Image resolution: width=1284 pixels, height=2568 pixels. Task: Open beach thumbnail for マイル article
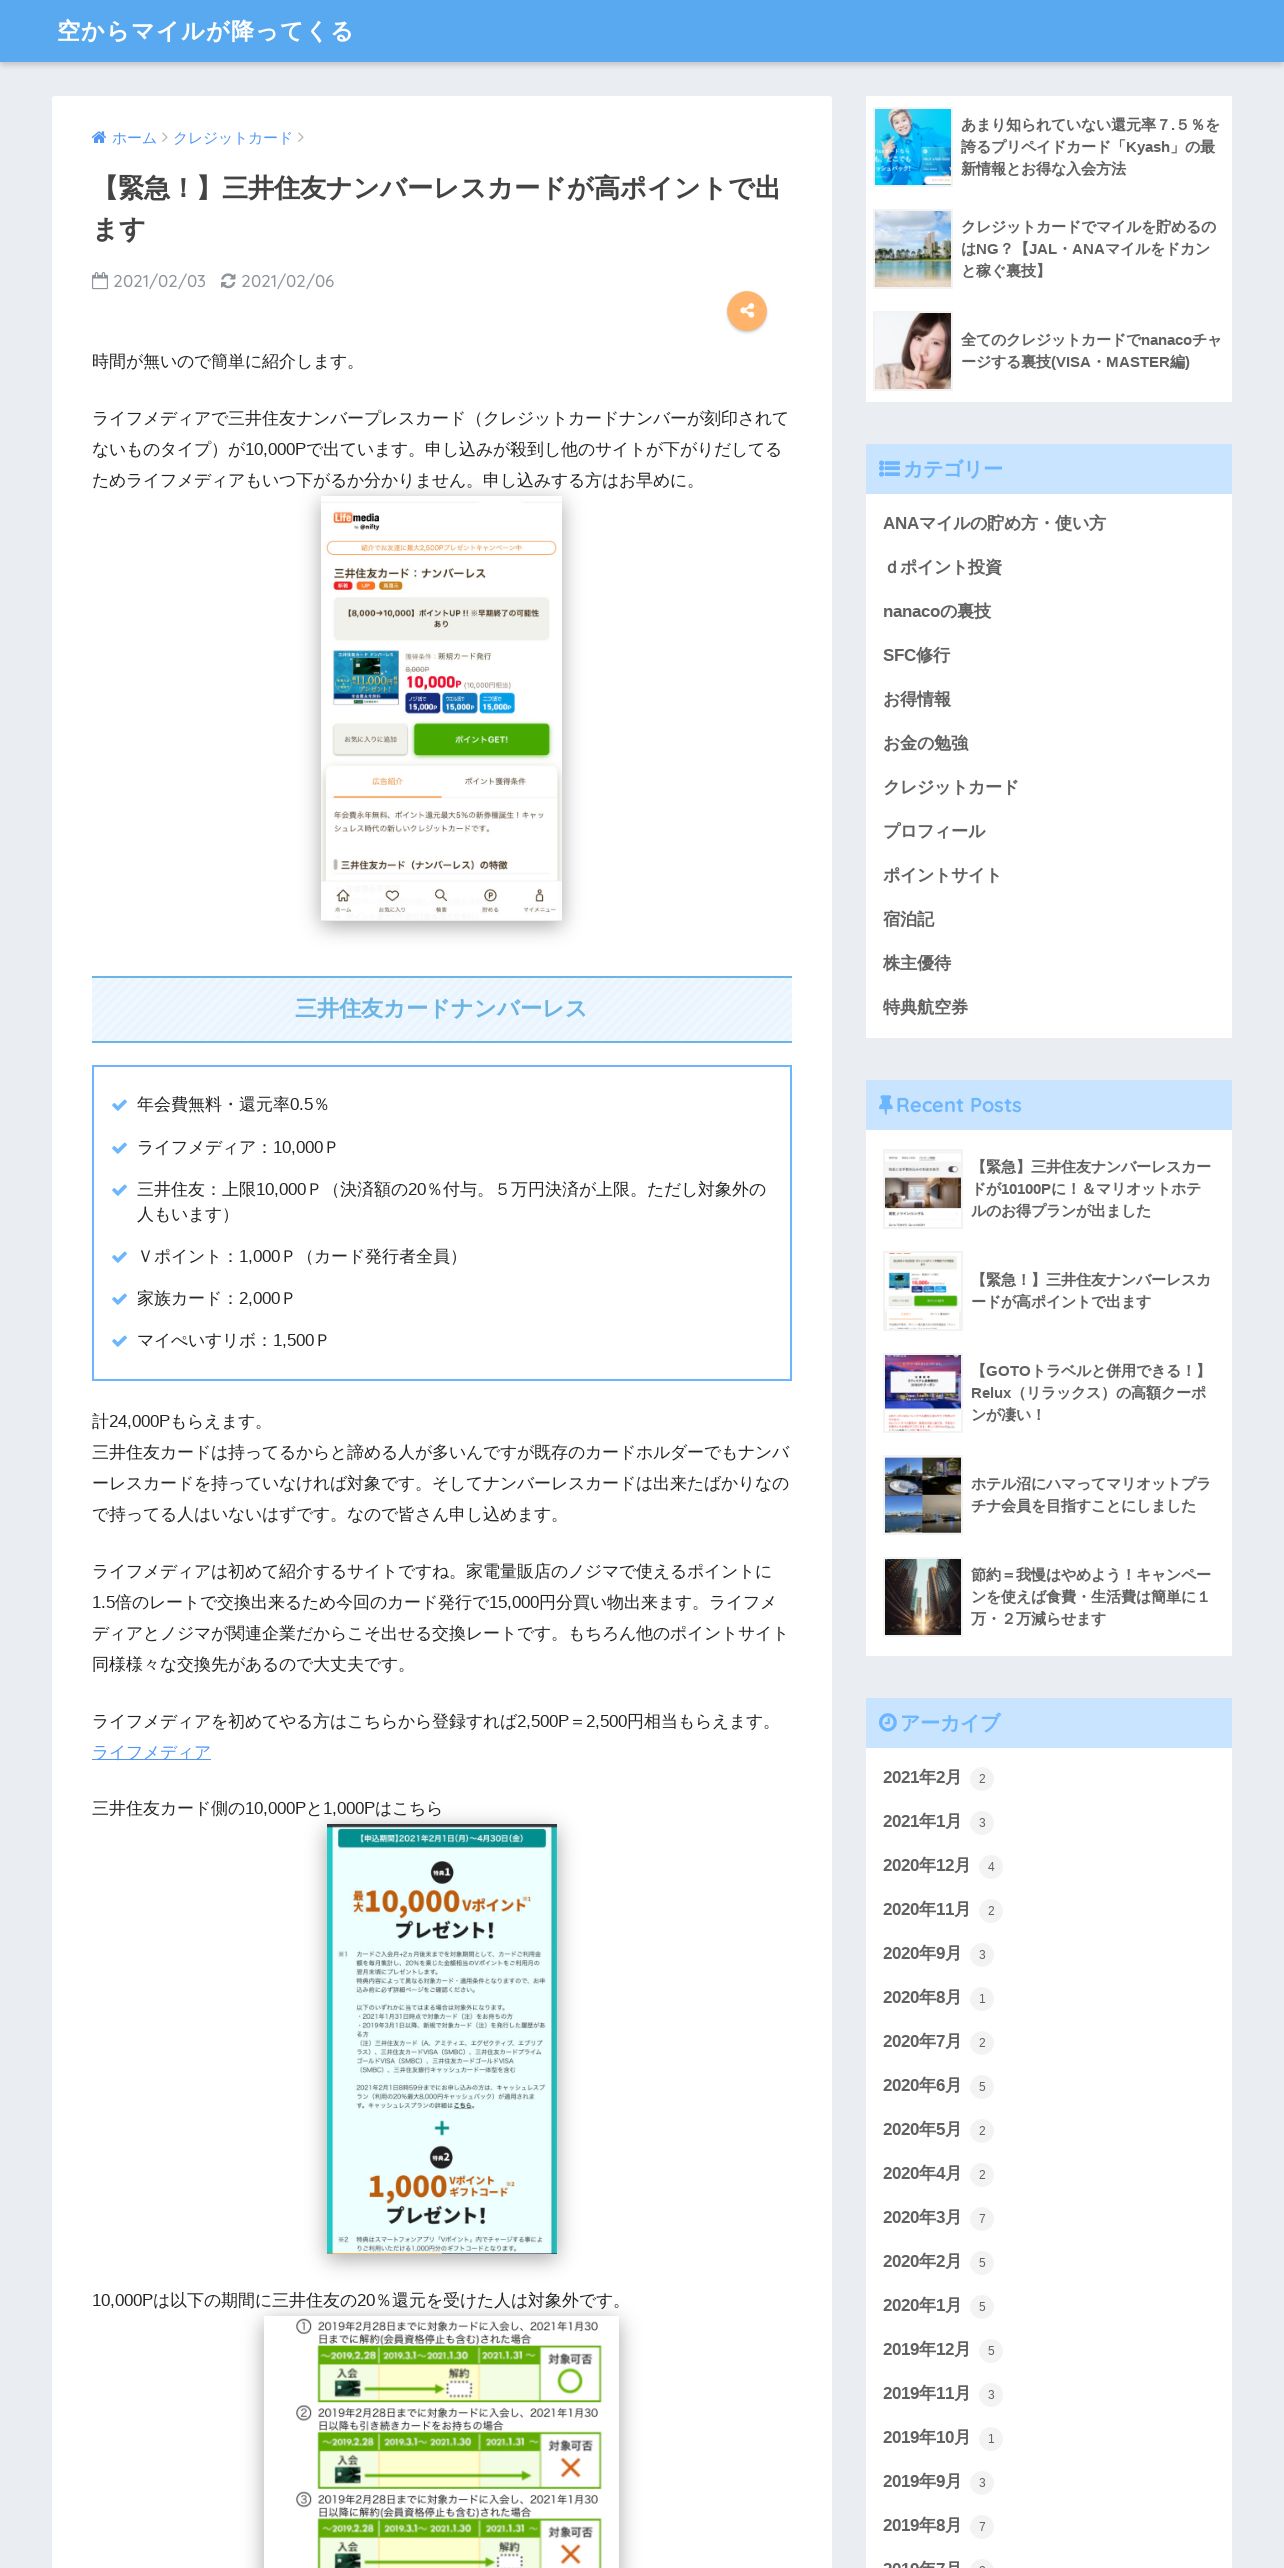point(913,249)
